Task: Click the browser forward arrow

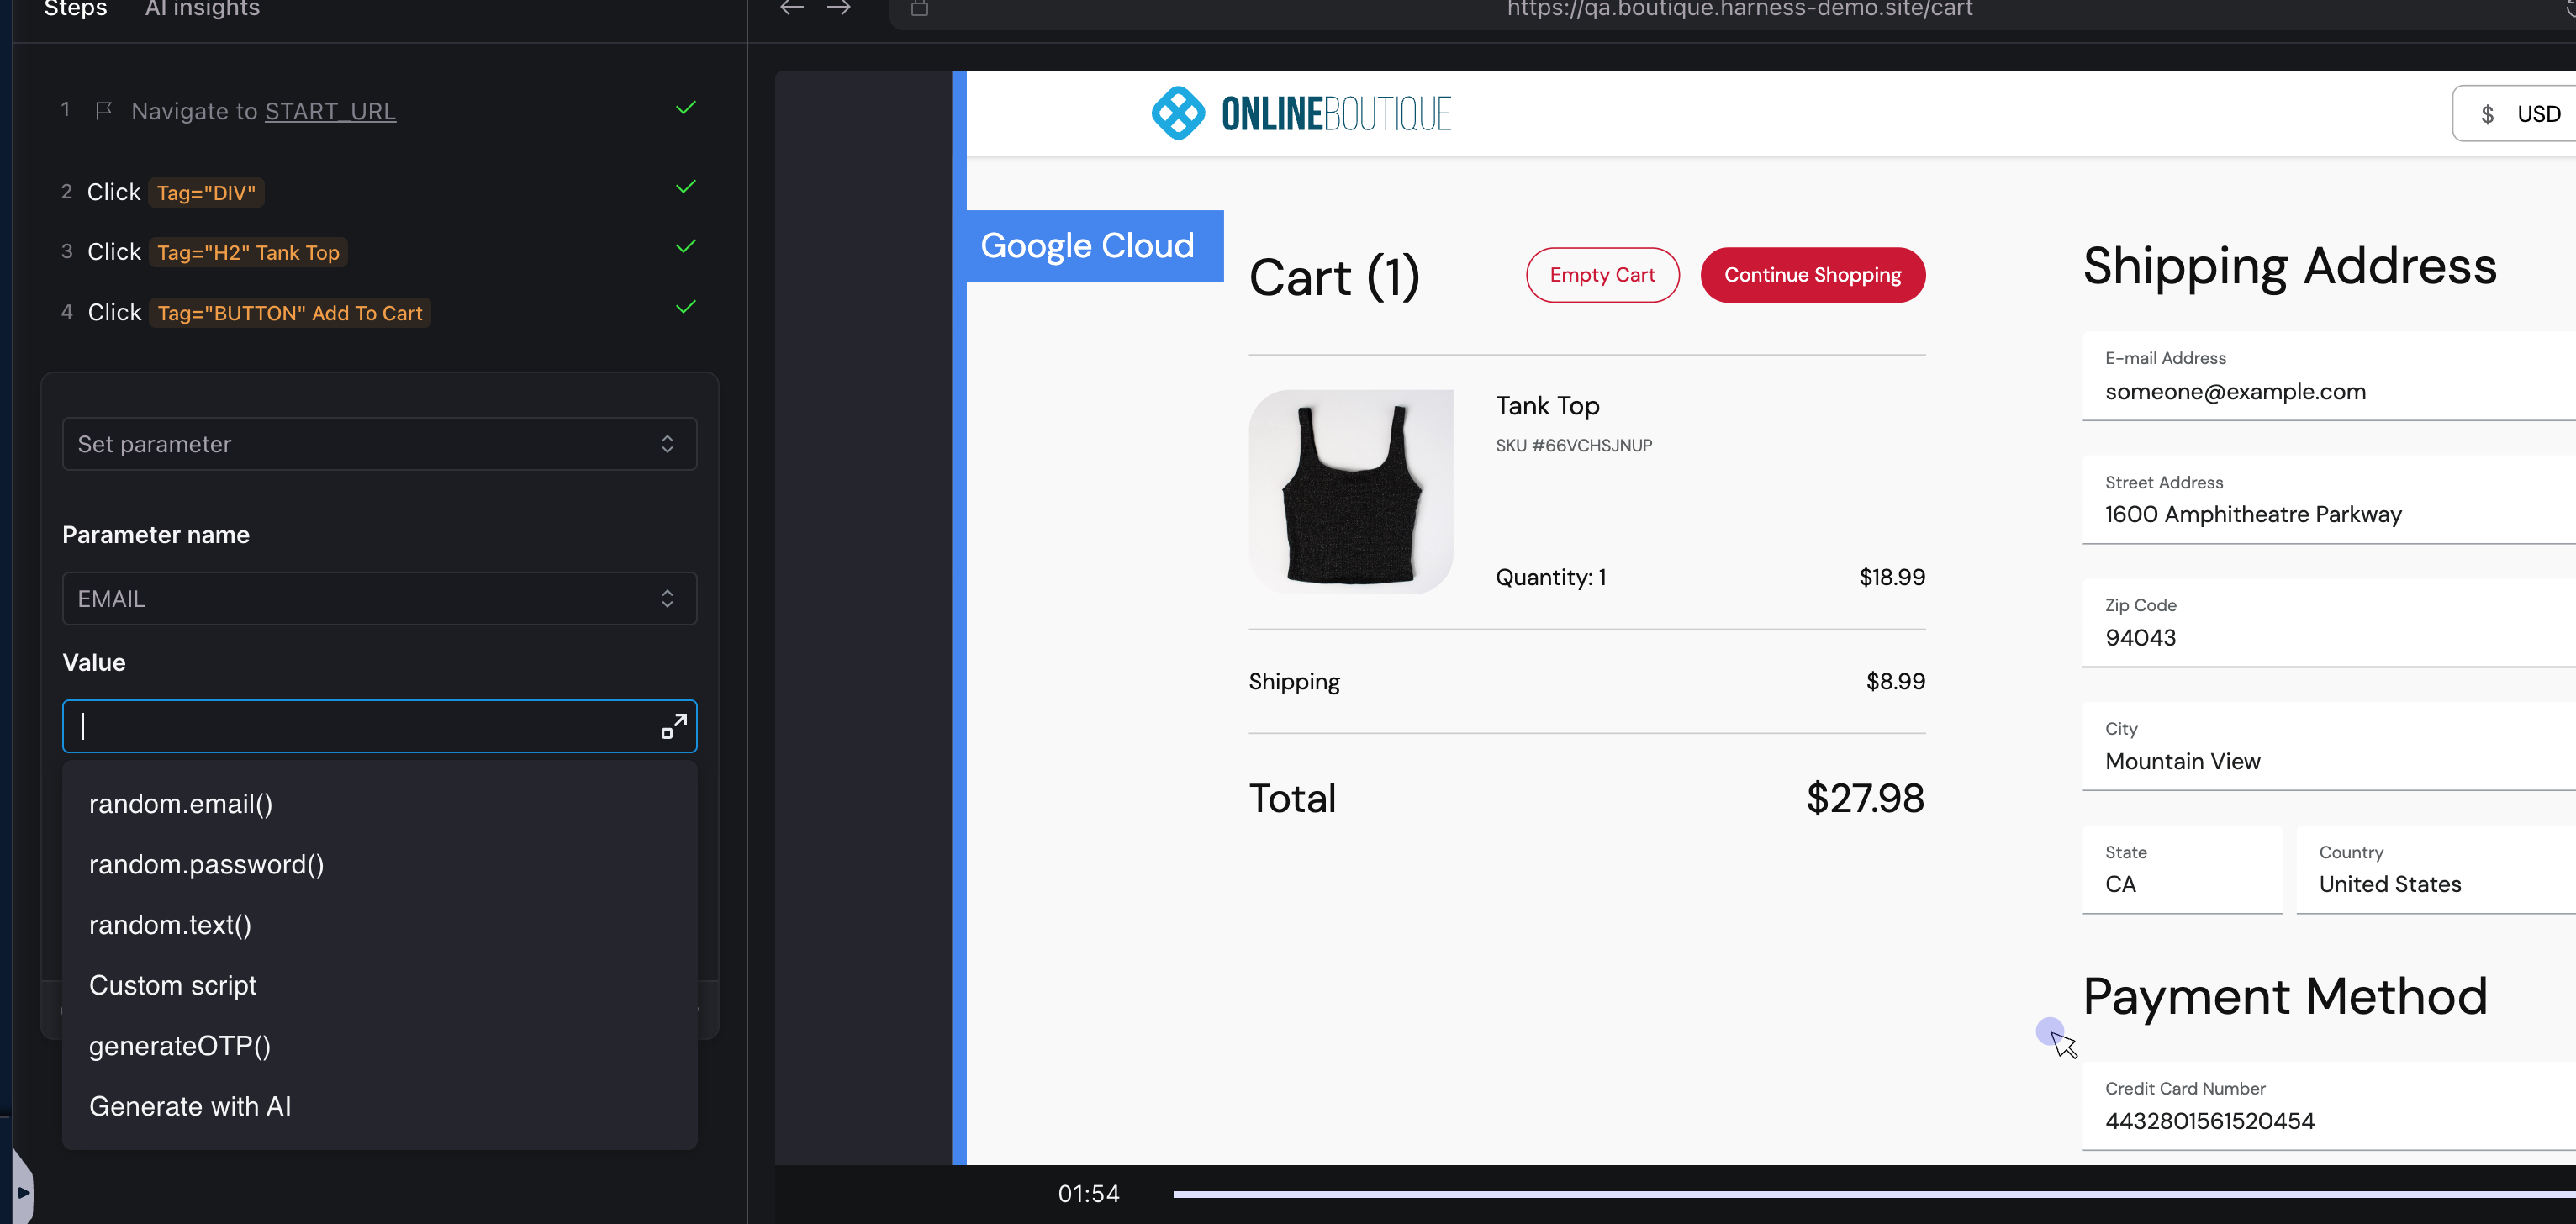Action: coord(839,8)
